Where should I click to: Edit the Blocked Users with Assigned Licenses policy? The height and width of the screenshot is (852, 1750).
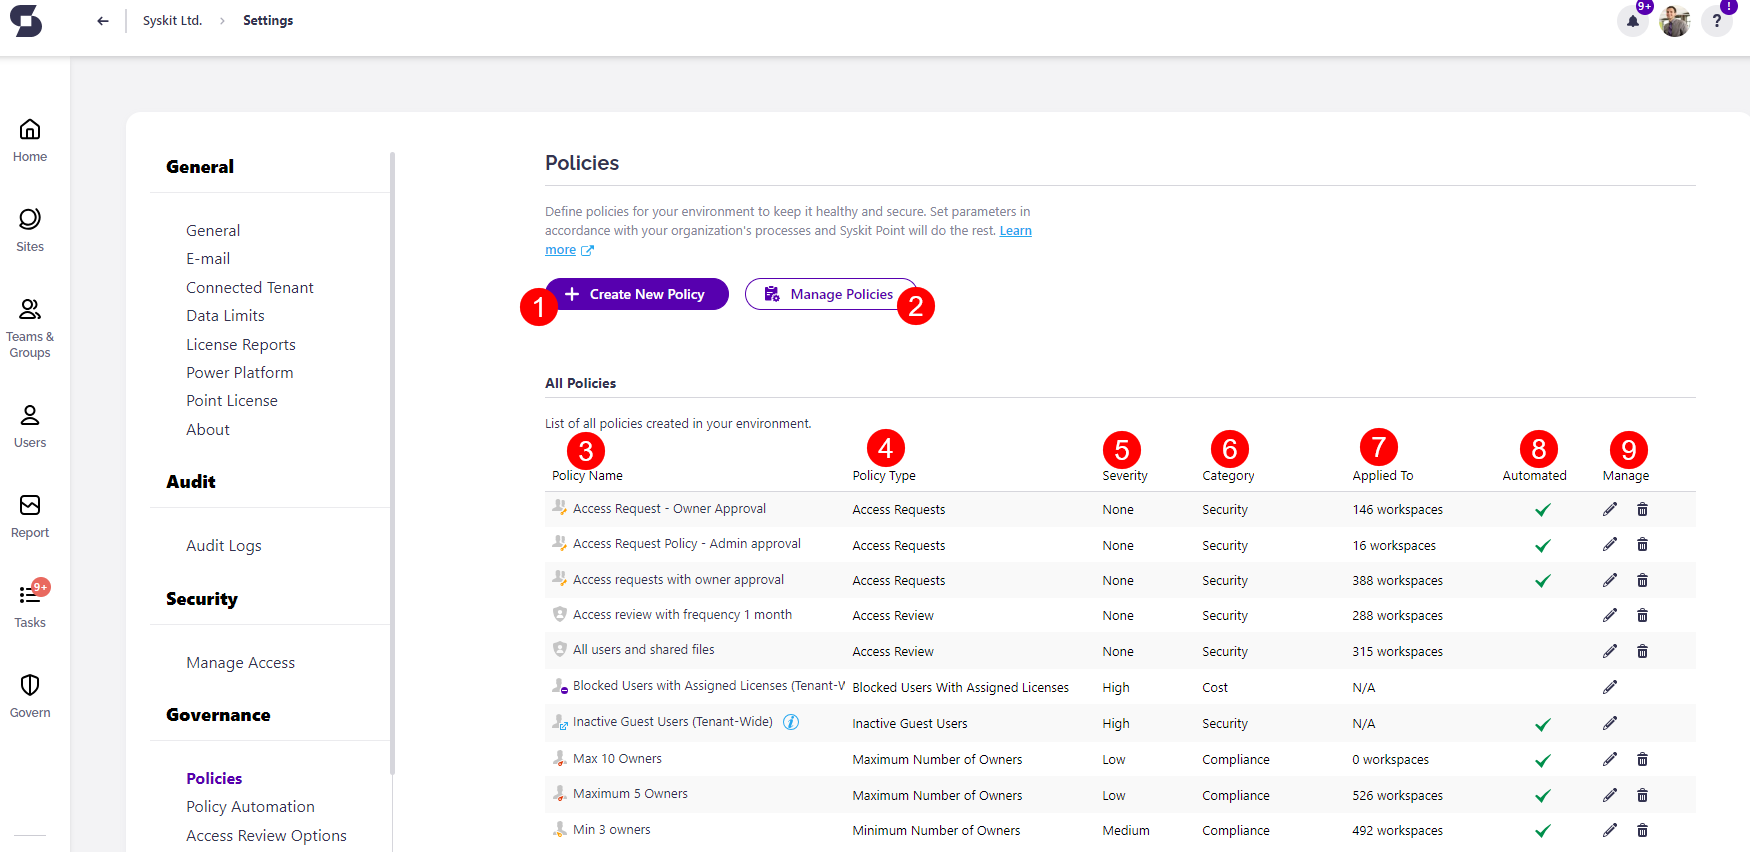[1610, 687]
